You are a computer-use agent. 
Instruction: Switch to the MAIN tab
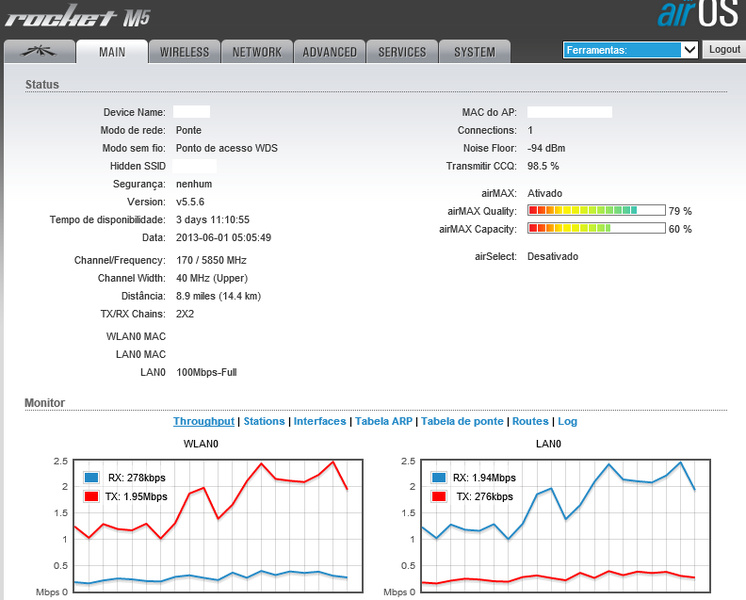tap(112, 51)
